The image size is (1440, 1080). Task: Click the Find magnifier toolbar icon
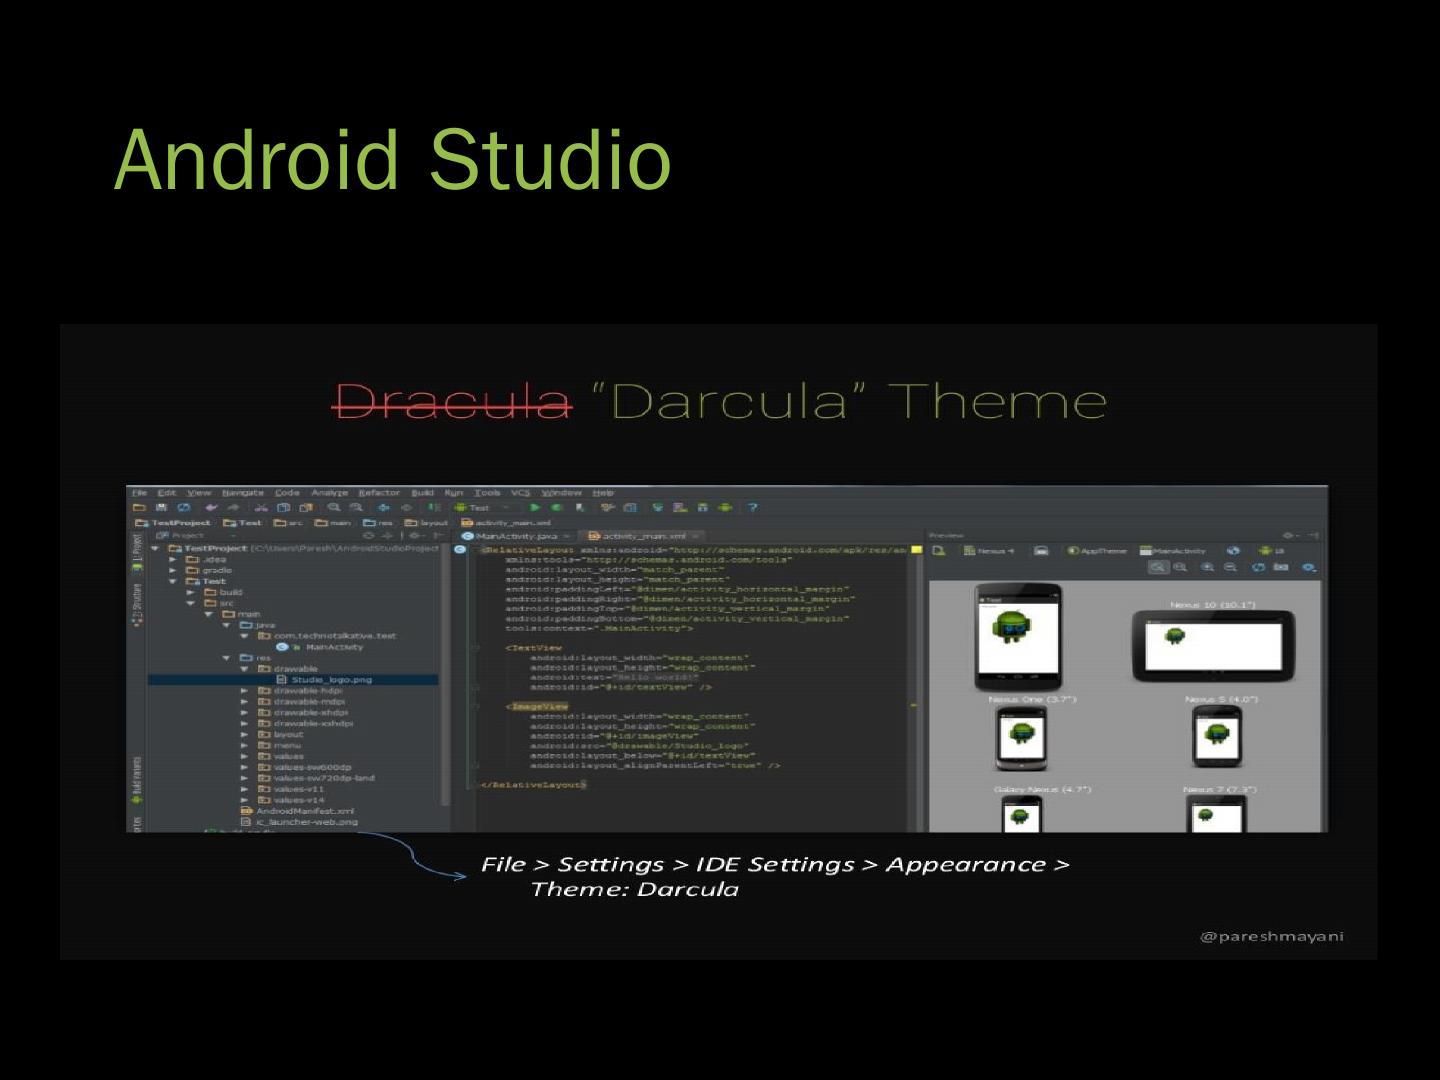pyautogui.click(x=334, y=508)
